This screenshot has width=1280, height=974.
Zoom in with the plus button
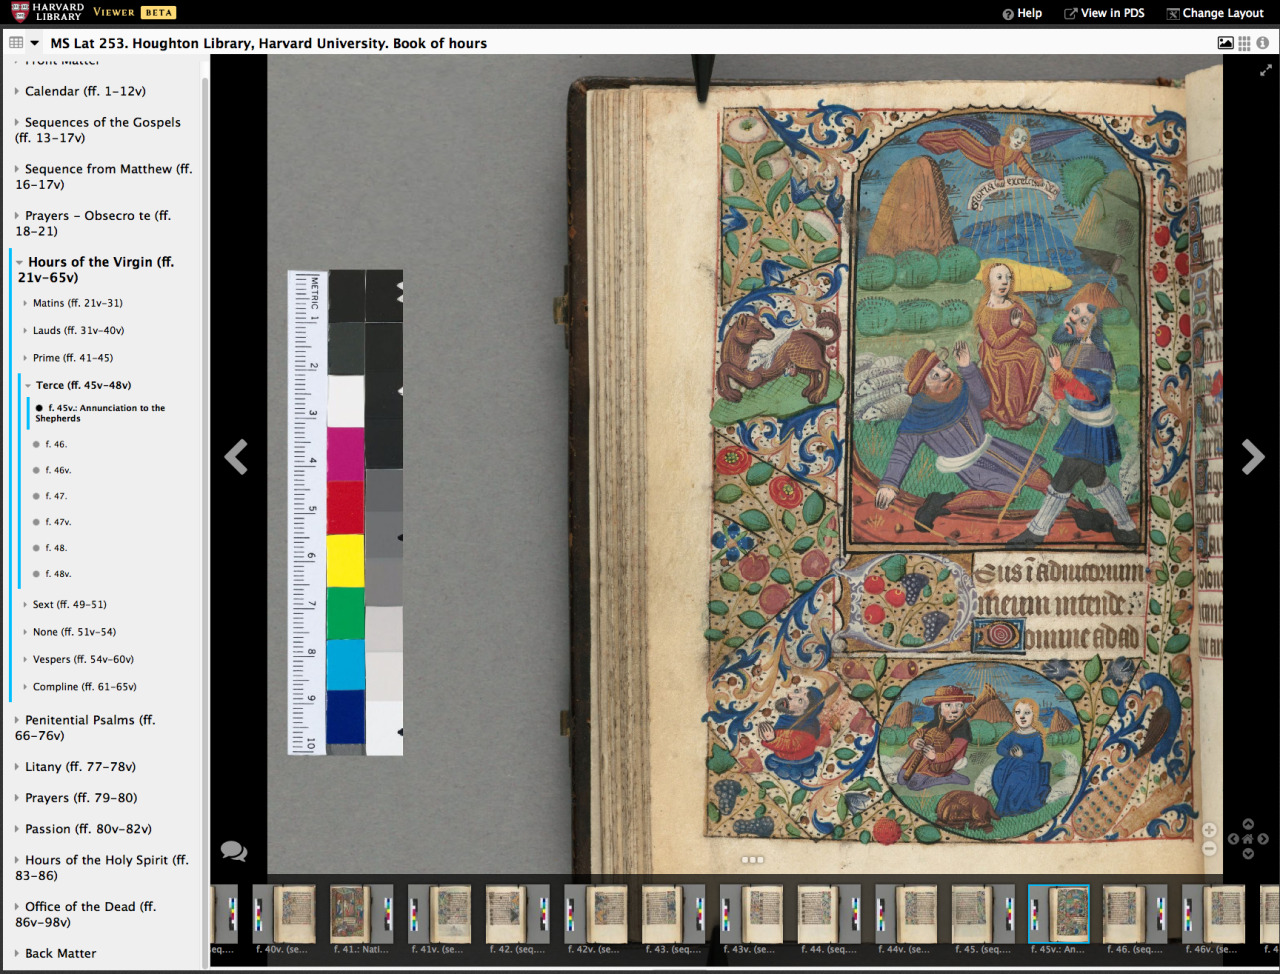click(1209, 831)
